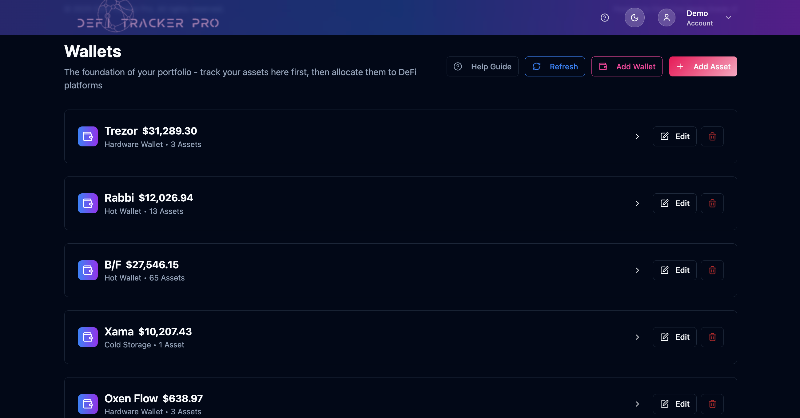Screen dimensions: 800x418
Task: Click the DeFi Tracker Pro logo
Action: 148,18
